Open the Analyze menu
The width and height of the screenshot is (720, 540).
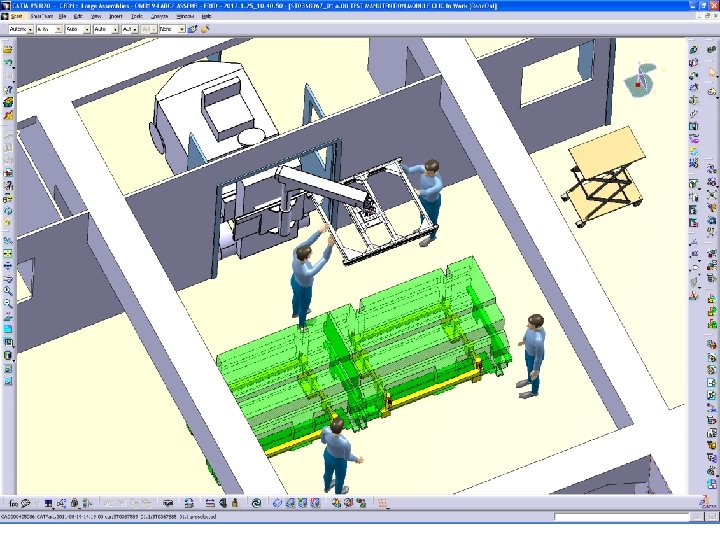click(x=159, y=16)
